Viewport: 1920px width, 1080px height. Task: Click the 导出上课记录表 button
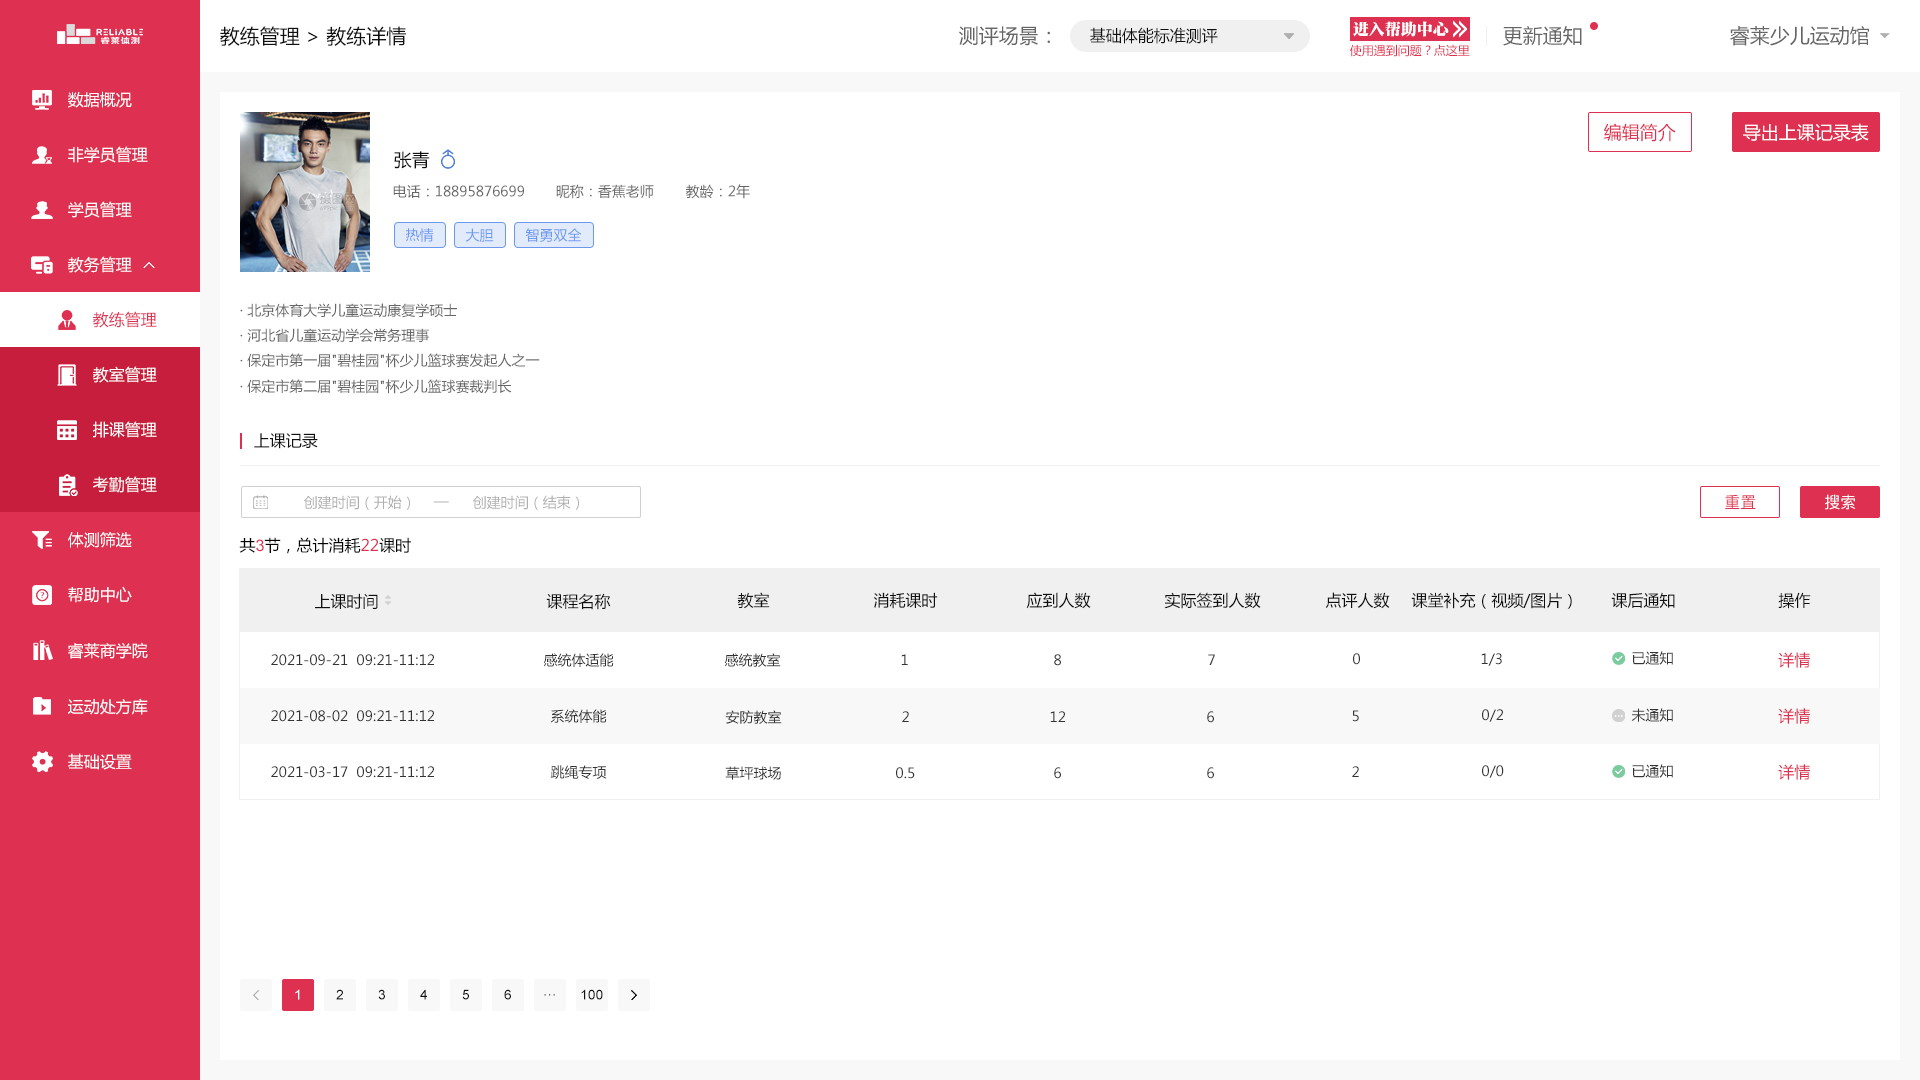[1805, 132]
